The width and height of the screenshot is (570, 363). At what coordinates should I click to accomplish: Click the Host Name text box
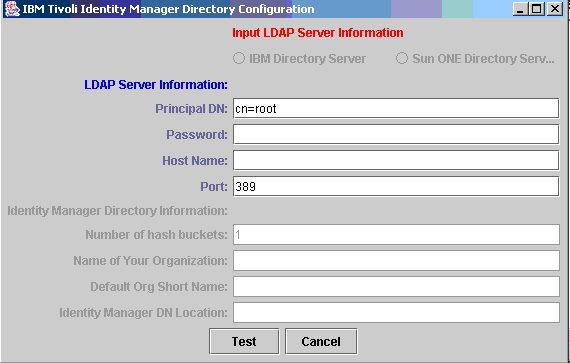pyautogui.click(x=396, y=160)
